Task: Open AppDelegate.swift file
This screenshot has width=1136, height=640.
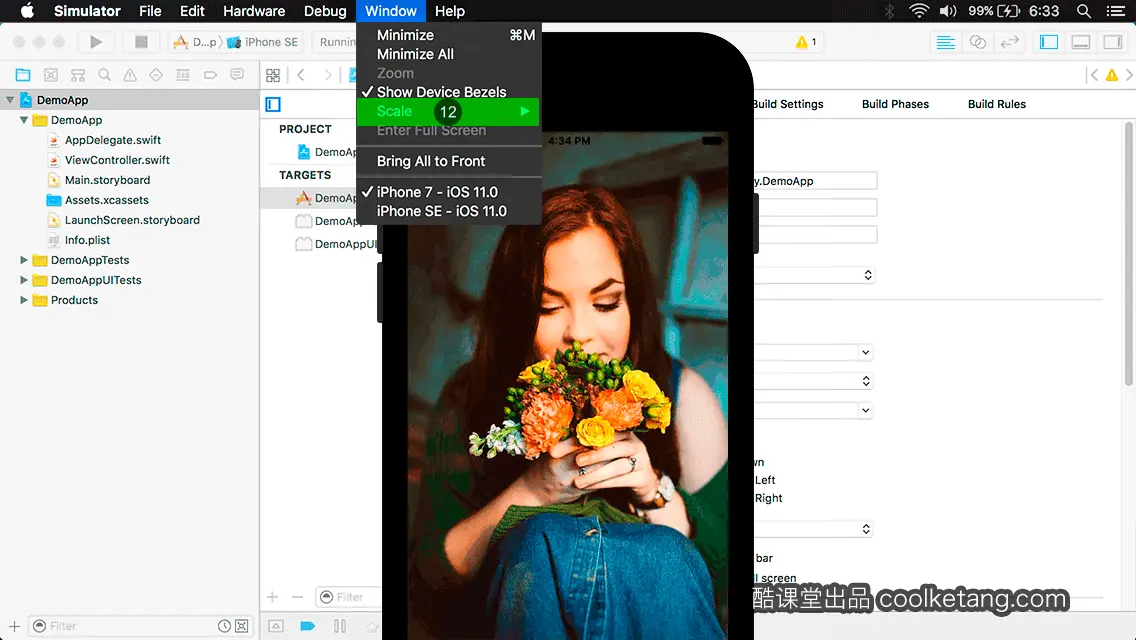Action: pos(113,140)
